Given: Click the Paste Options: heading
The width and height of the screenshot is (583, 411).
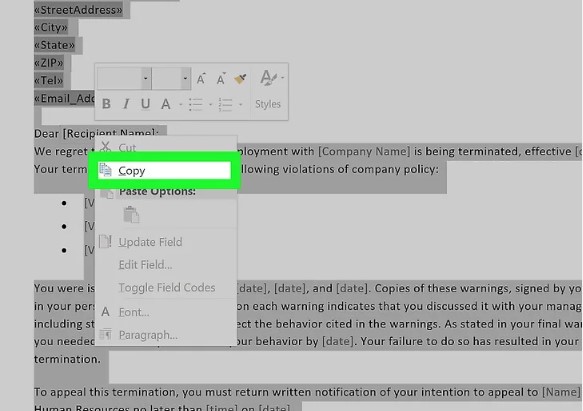Looking at the screenshot, I should pyautogui.click(x=157, y=191).
